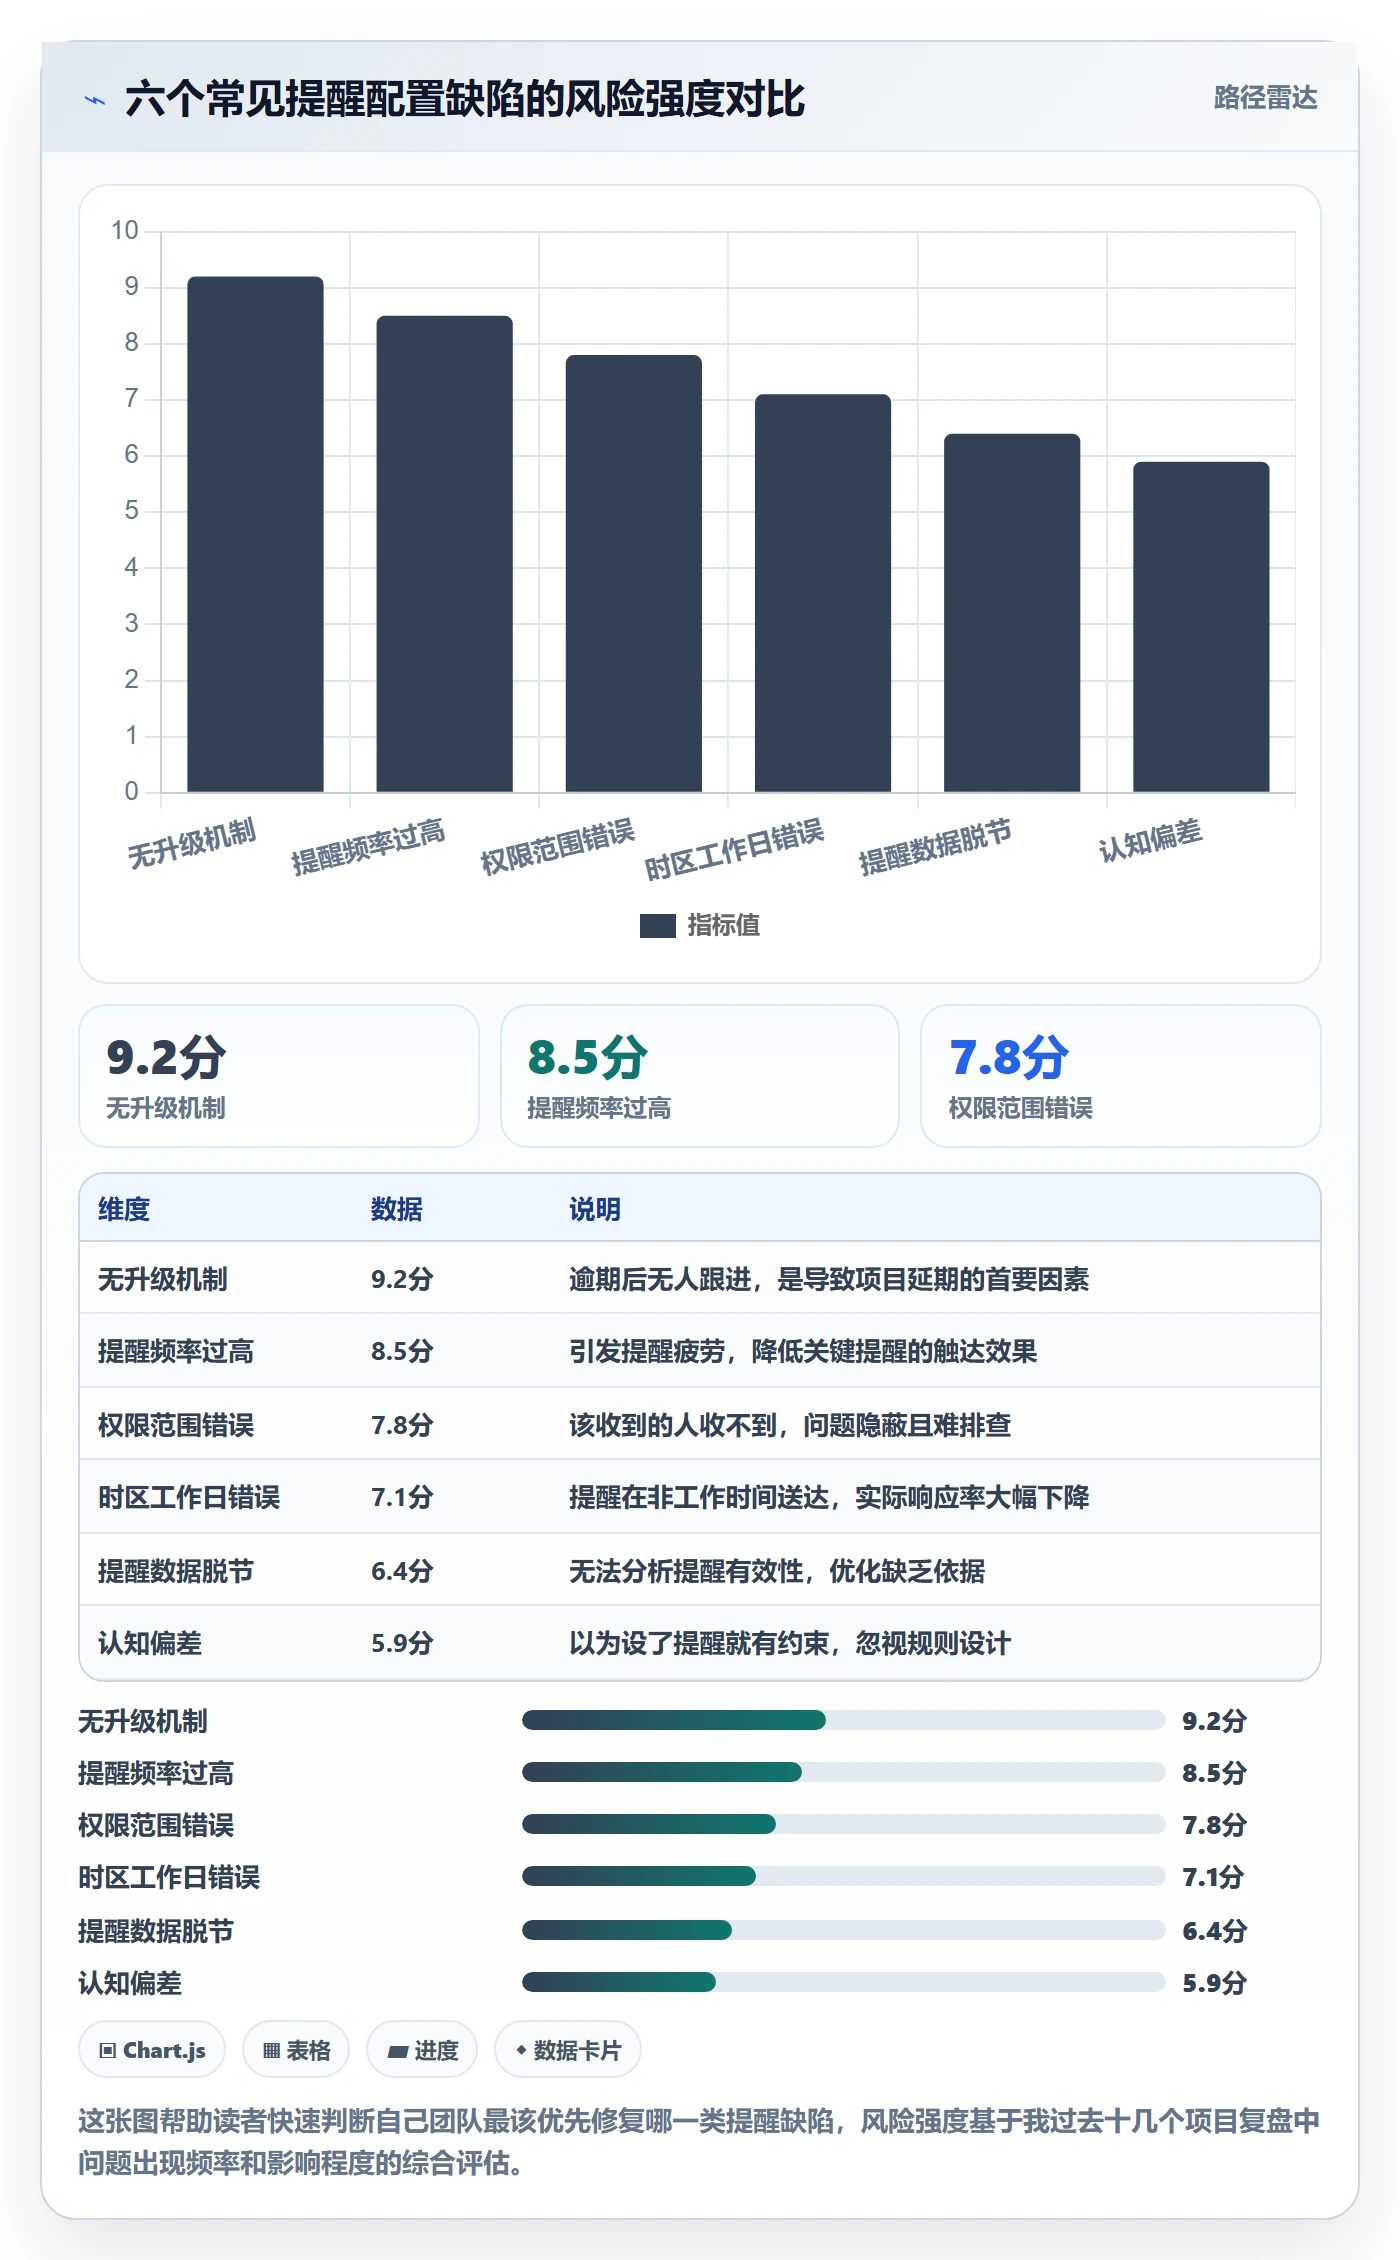The height and width of the screenshot is (2260, 1400).
Task: Click the 无升级机制 progress bar
Action: (x=843, y=1720)
